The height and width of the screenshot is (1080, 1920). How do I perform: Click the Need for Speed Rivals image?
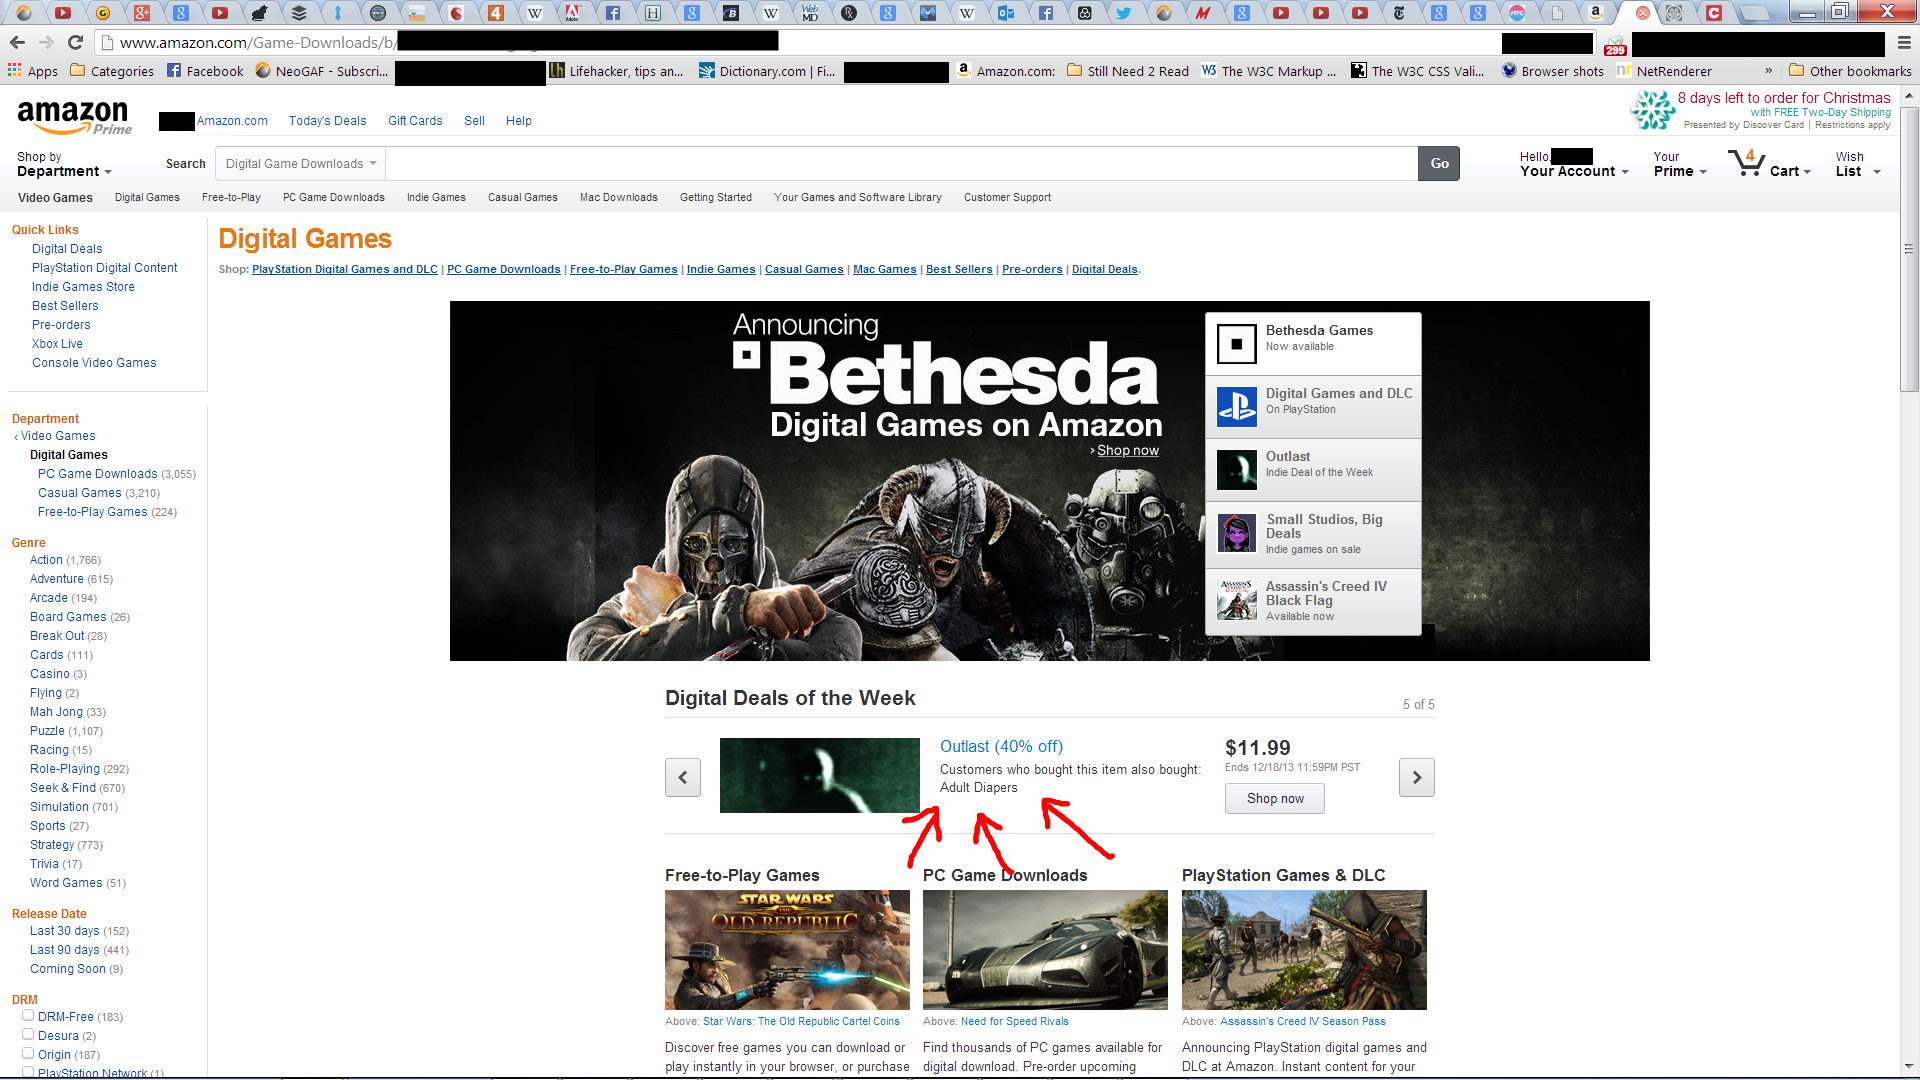click(x=1045, y=950)
